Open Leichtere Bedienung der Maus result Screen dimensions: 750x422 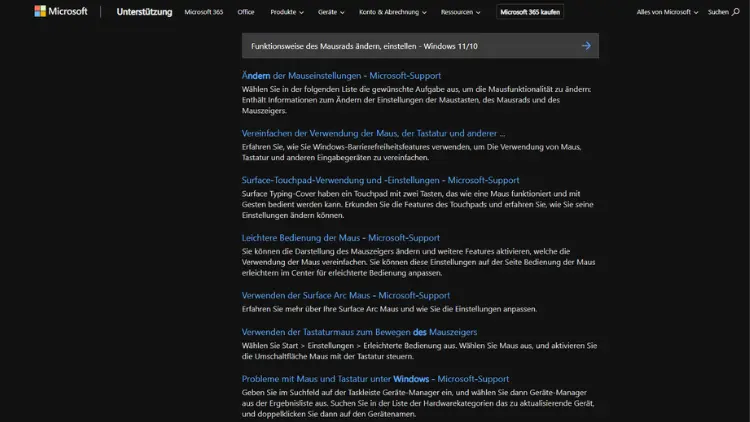point(341,238)
